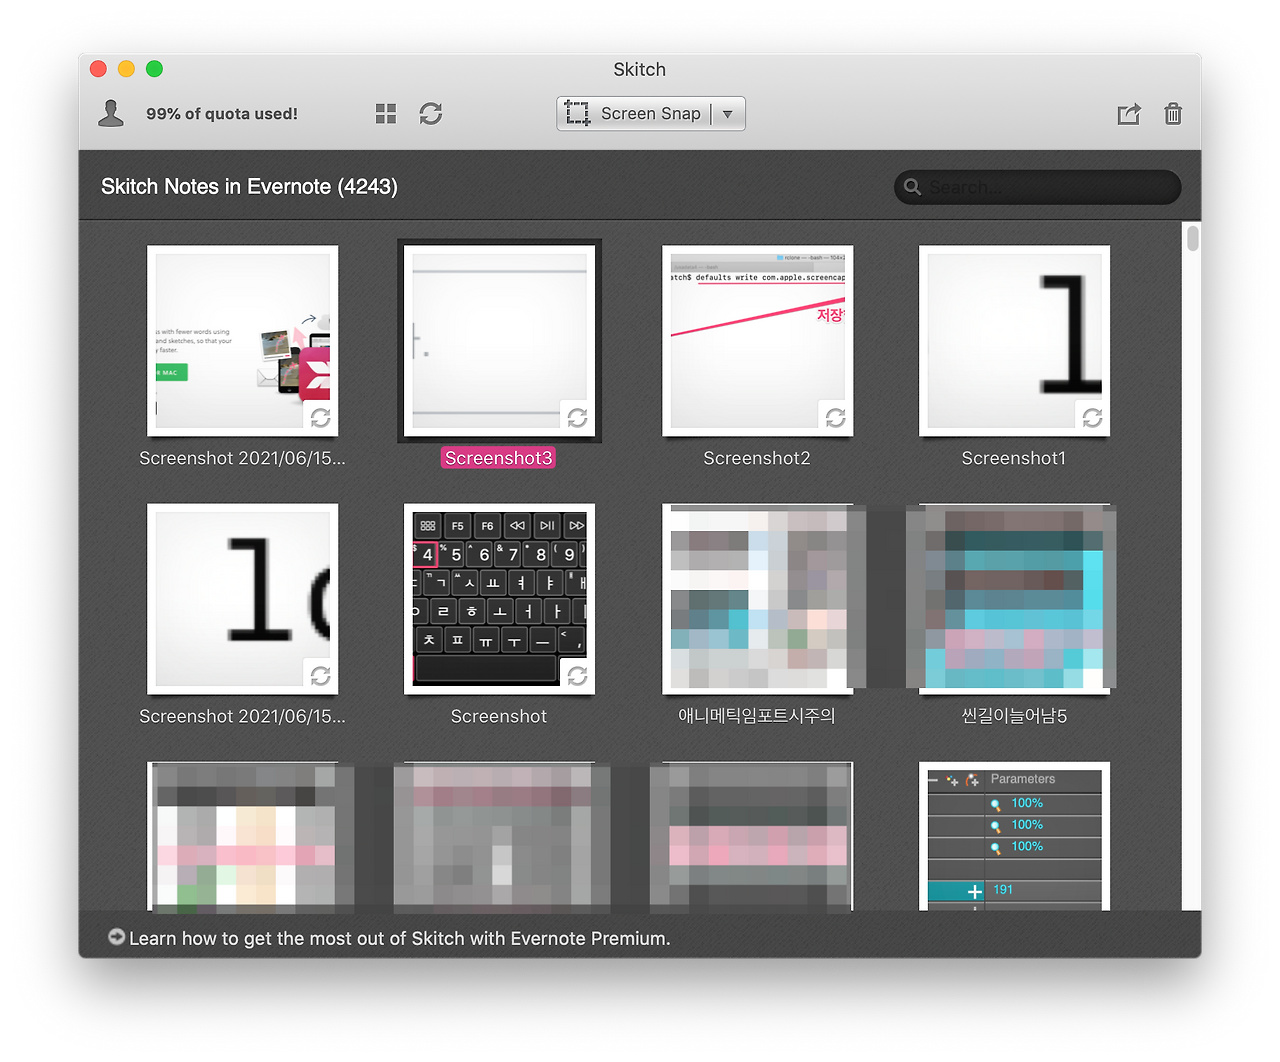Screen dimensions: 1280x1062
Task: Select the 씬길이늘어남5 name label
Action: click(x=1014, y=716)
